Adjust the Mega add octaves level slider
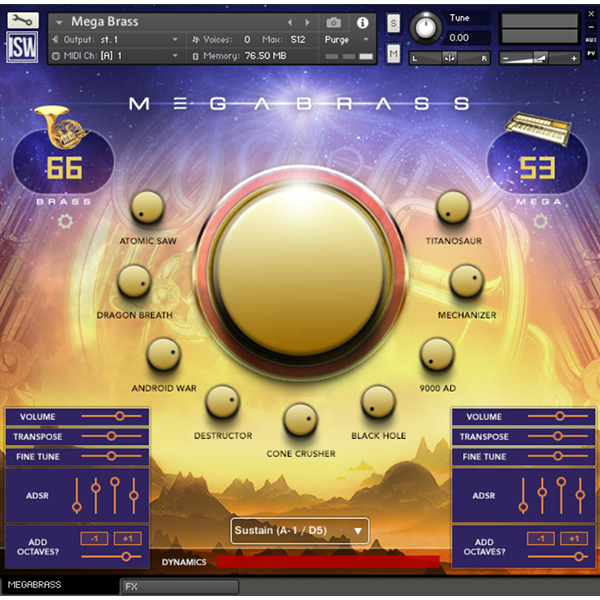The image size is (600, 600). (558, 556)
